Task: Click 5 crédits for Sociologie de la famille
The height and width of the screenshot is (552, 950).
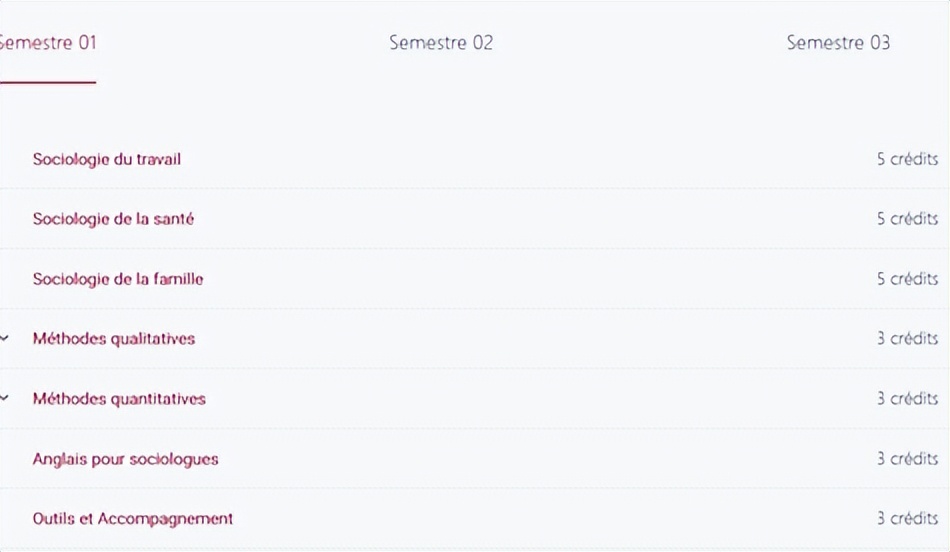Action: click(x=907, y=278)
